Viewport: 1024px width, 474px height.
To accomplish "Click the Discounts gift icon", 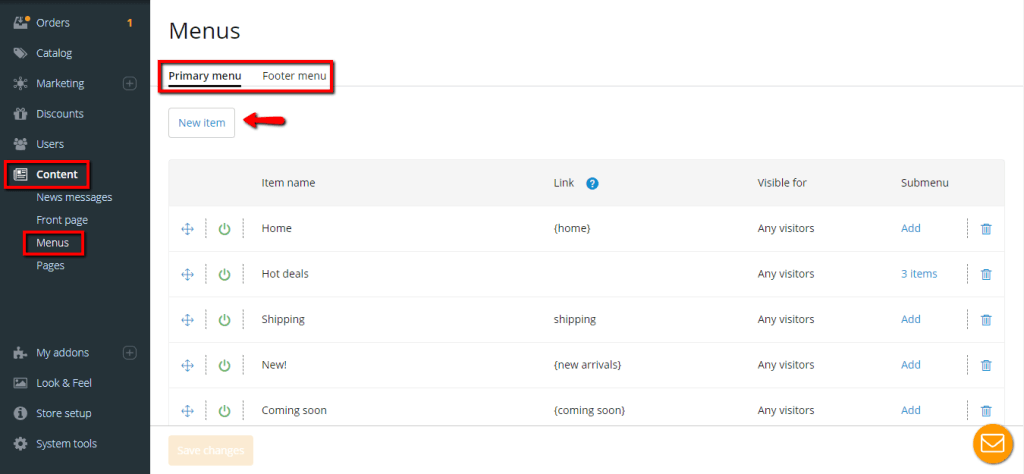I will 21,114.
